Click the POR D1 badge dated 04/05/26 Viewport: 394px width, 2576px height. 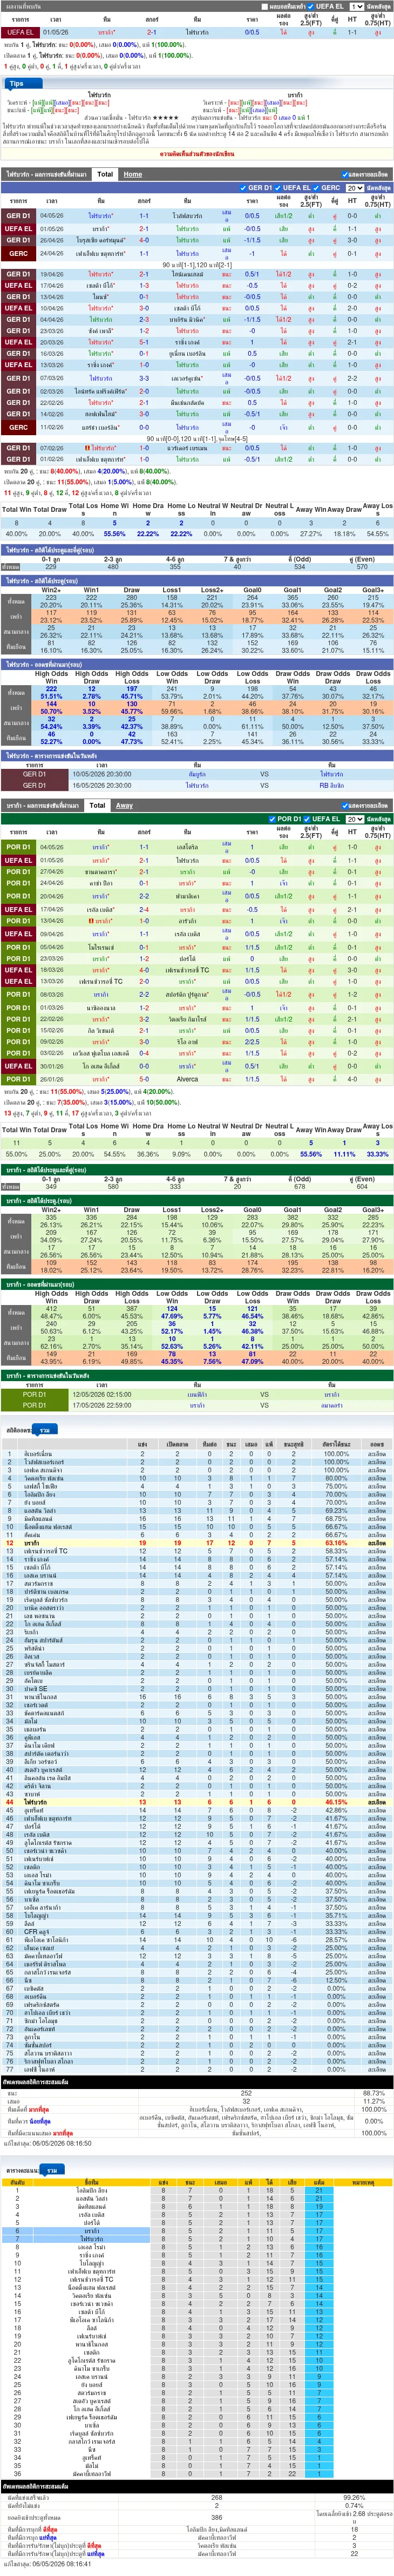coord(18,847)
